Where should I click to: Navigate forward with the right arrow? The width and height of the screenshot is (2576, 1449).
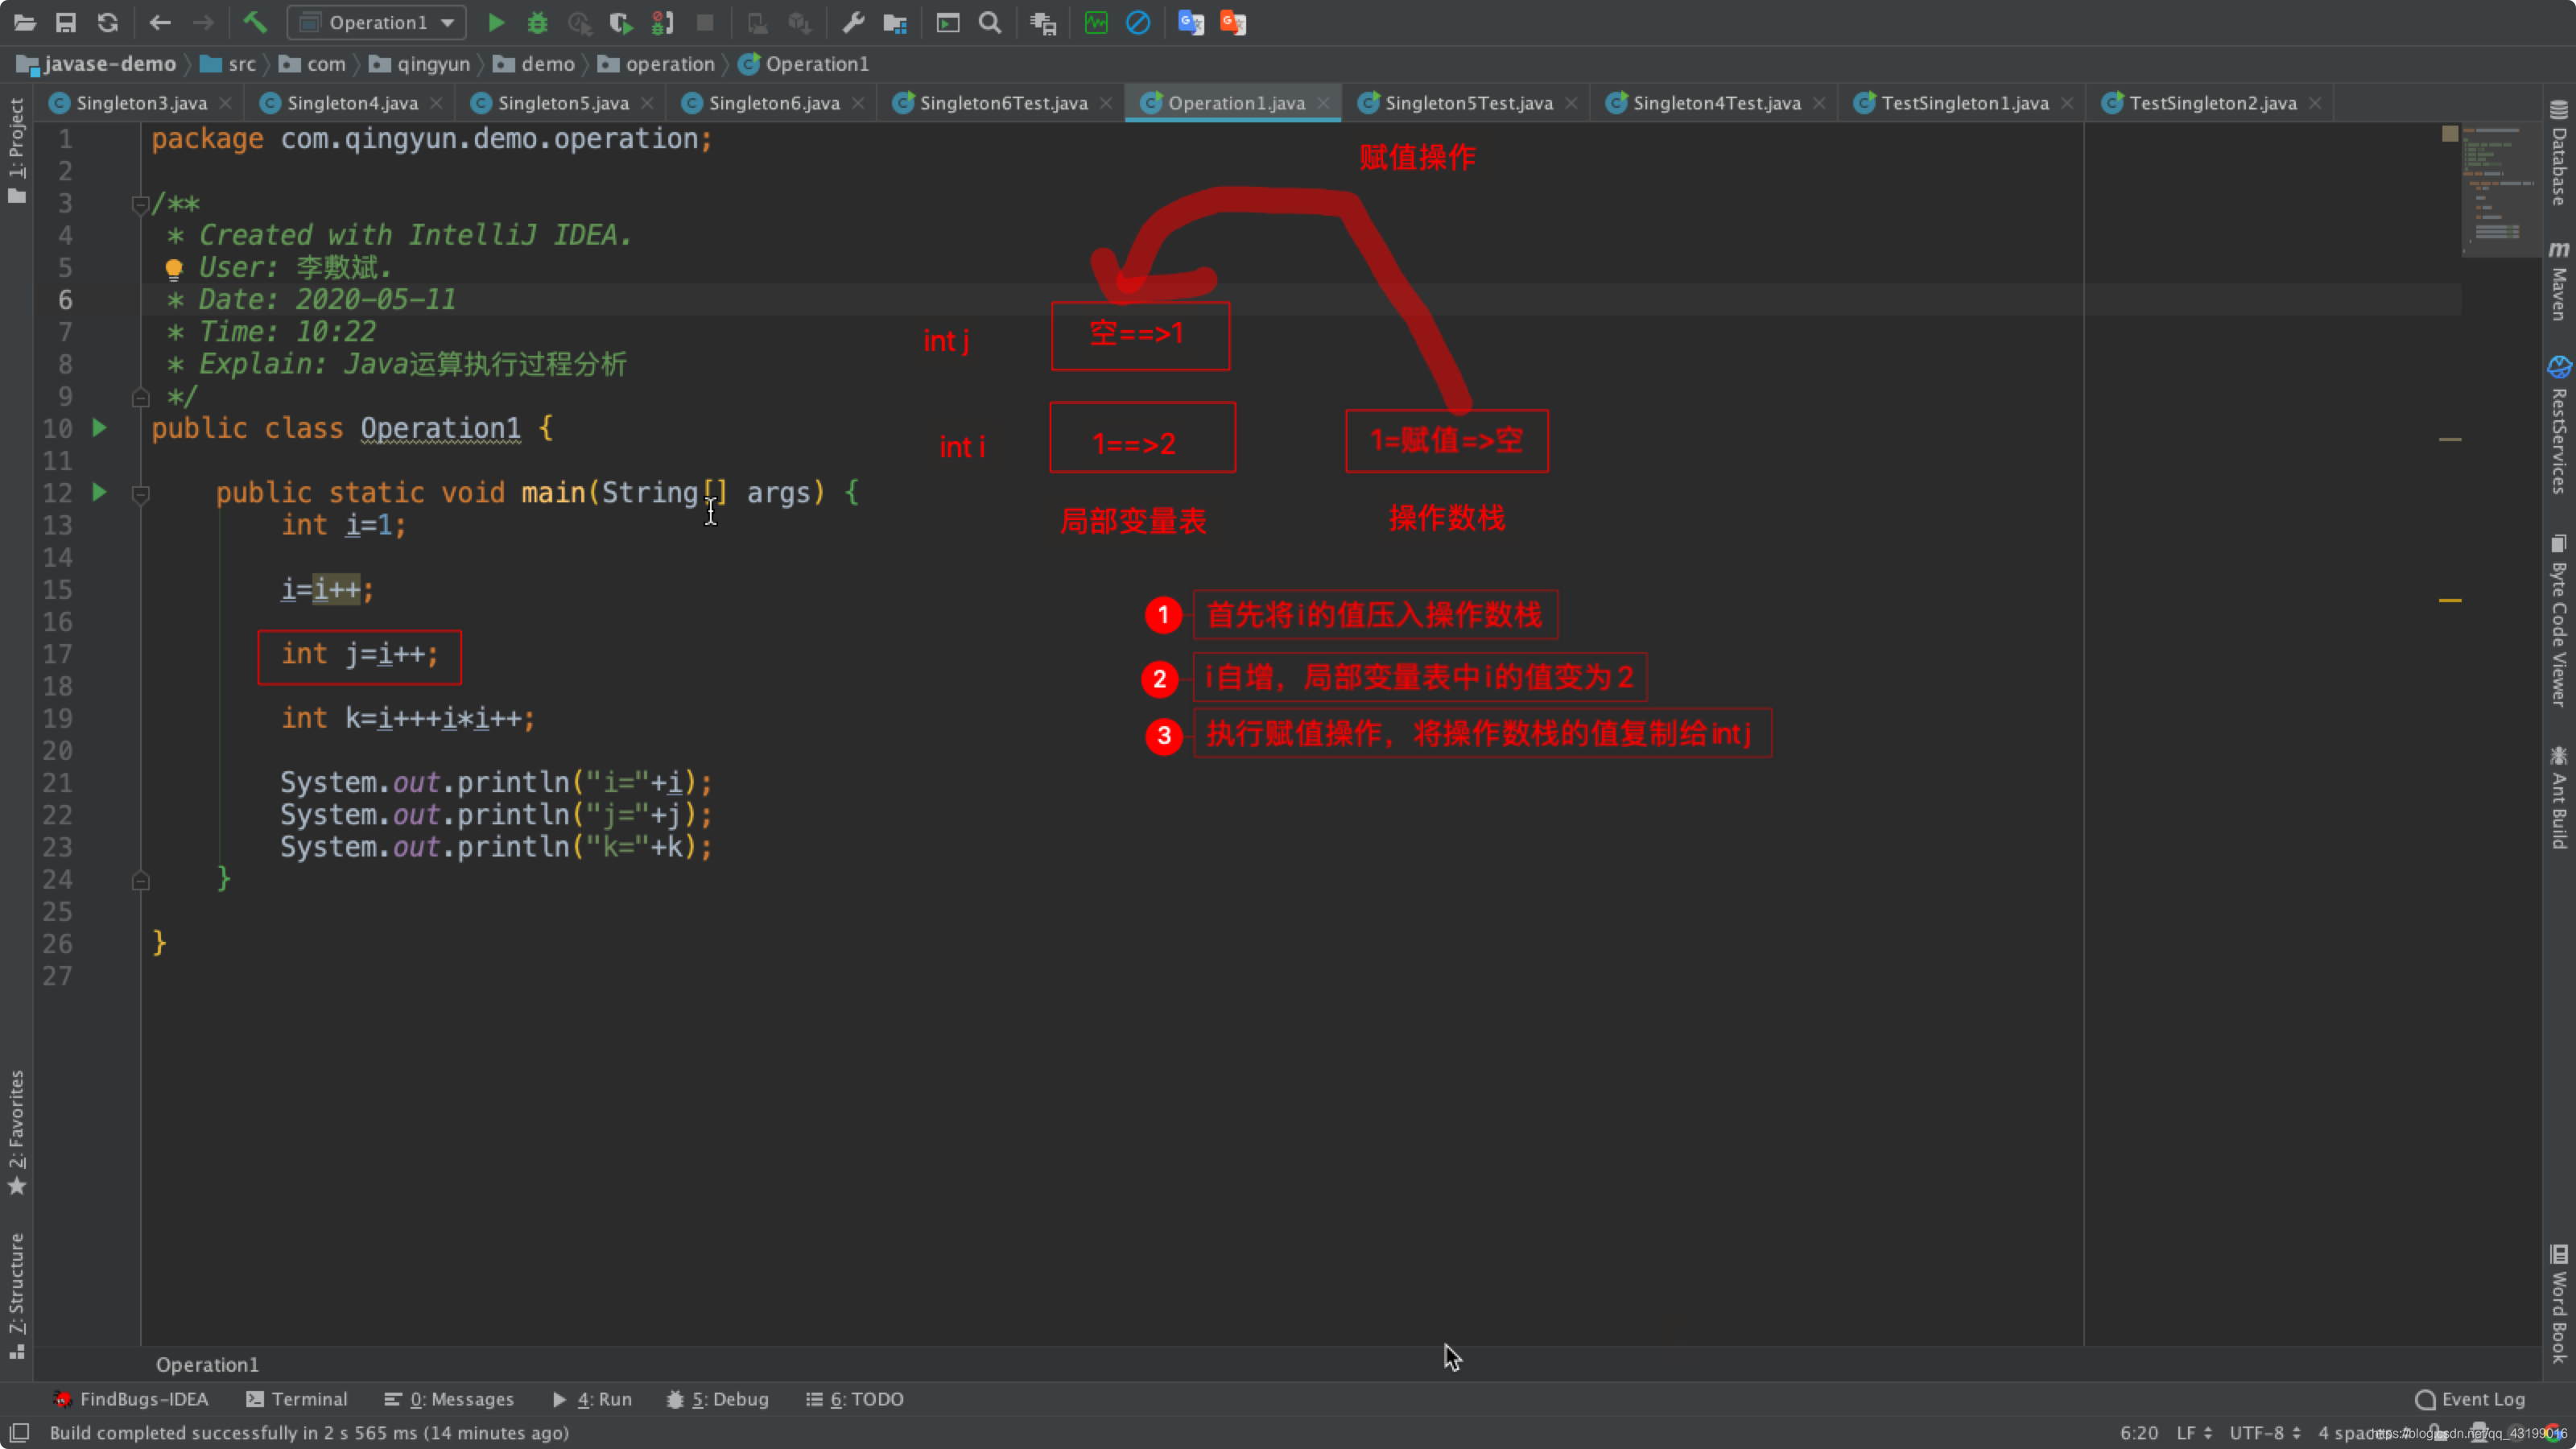tap(203, 22)
